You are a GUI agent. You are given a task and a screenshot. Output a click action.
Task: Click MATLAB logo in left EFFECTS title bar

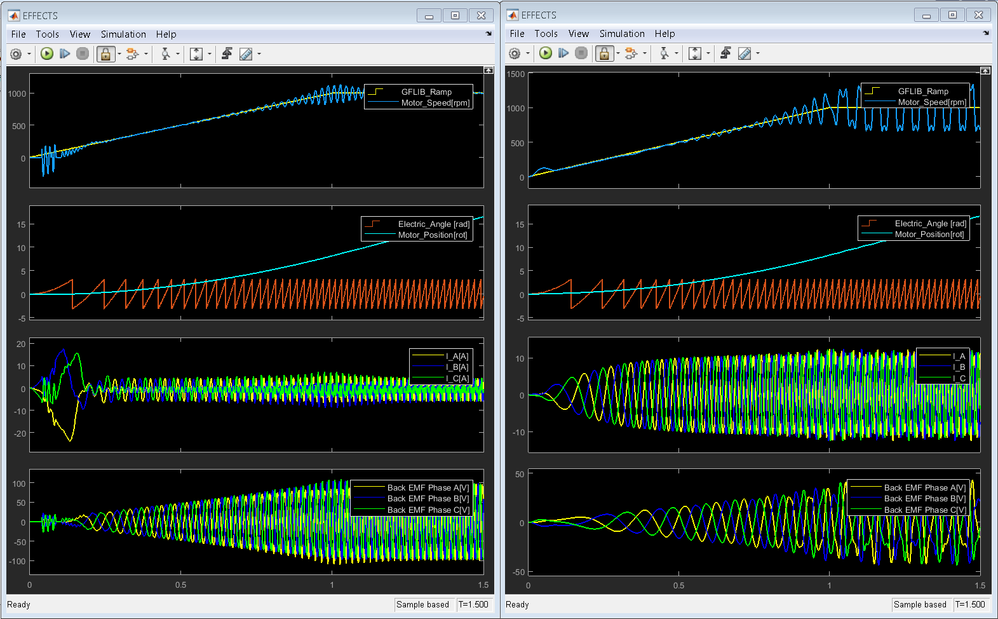[14, 15]
